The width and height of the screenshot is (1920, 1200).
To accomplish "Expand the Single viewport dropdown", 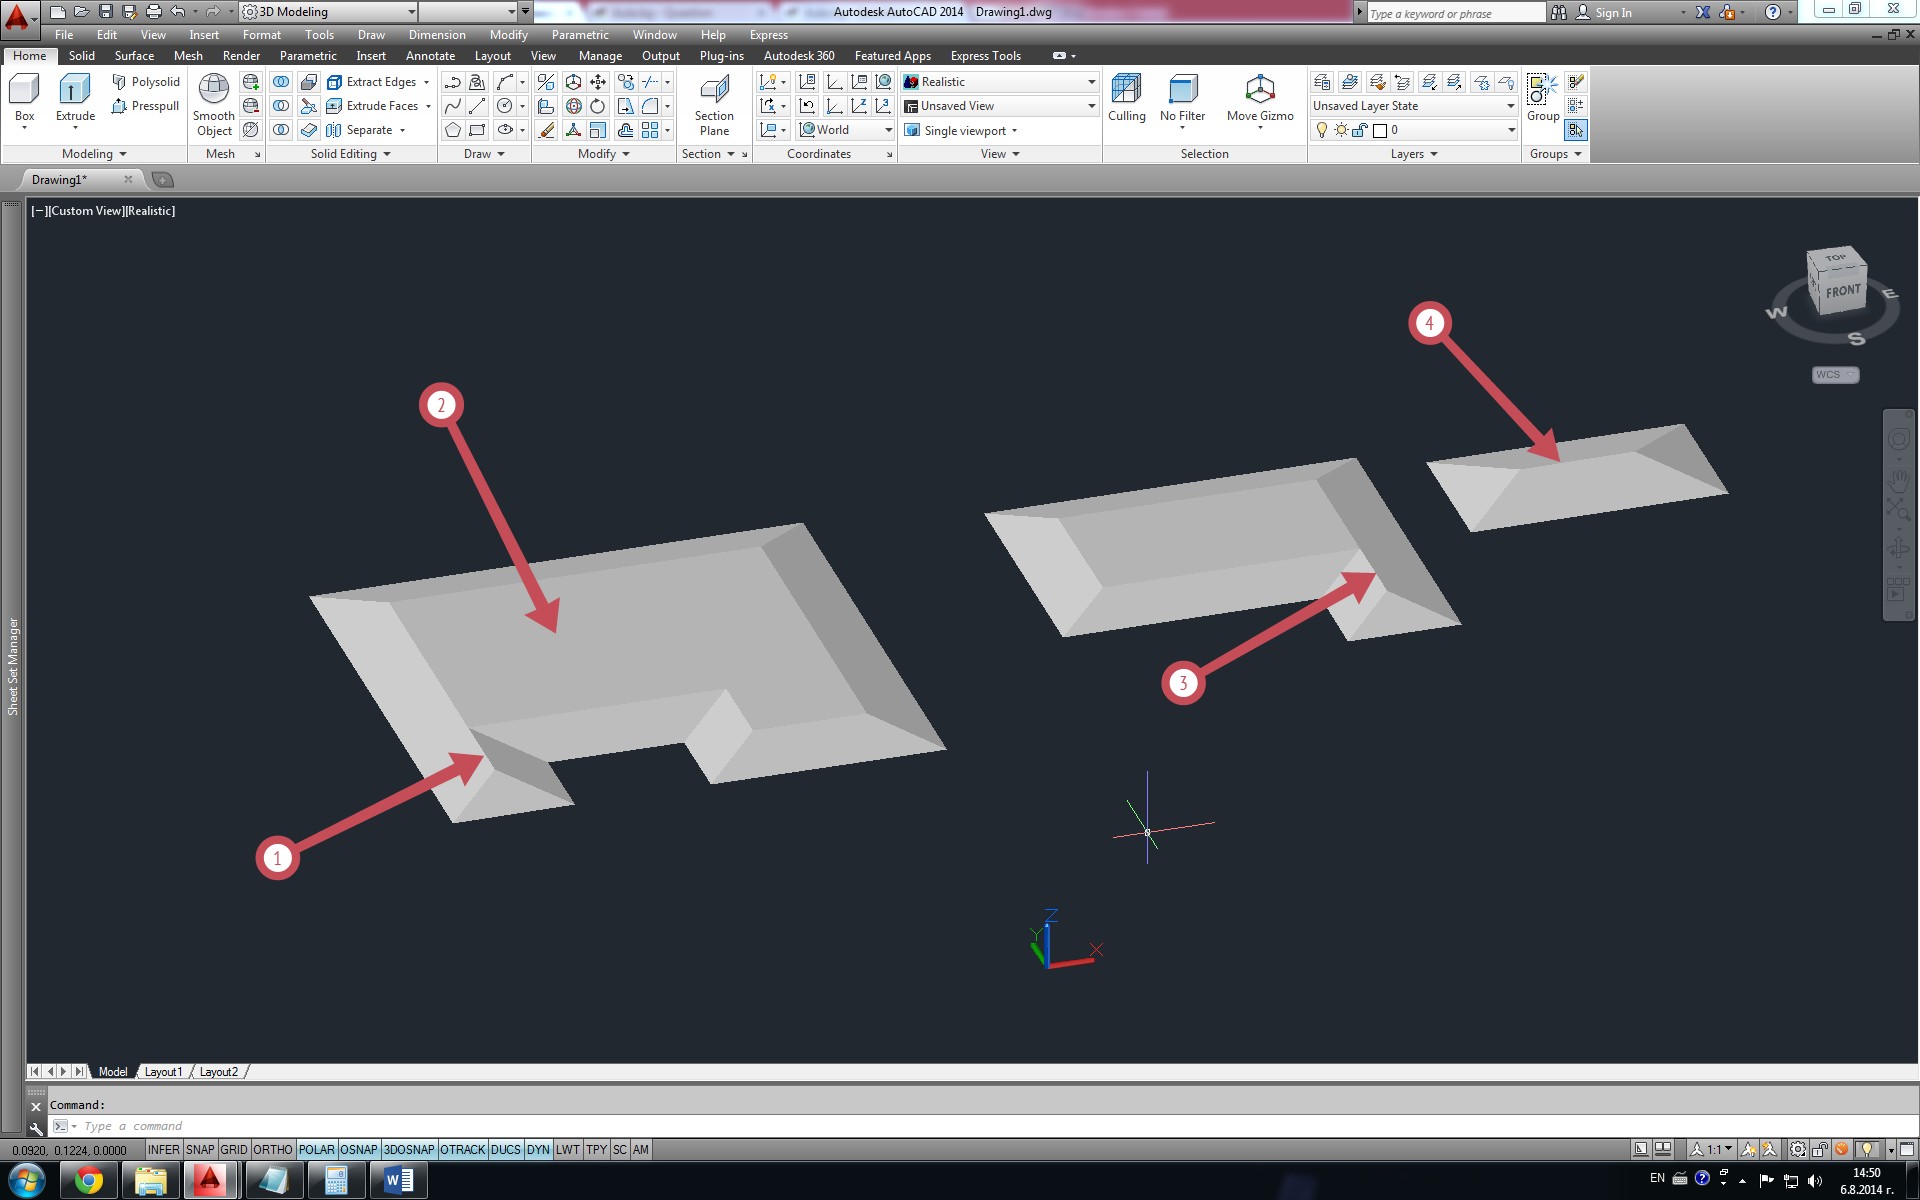I will [961, 130].
